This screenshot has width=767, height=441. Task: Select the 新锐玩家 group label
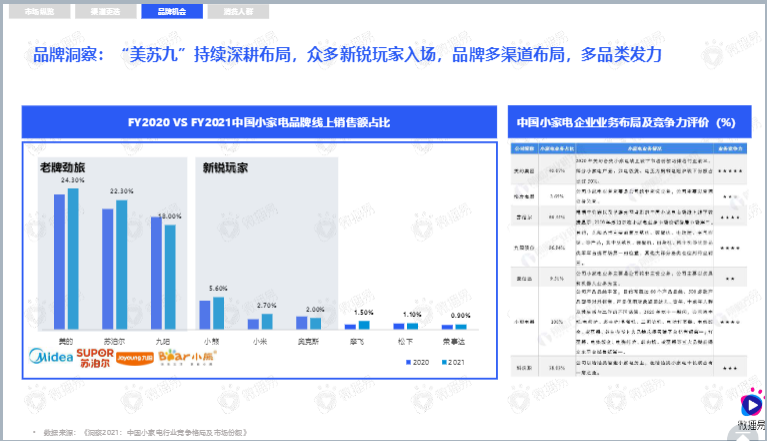(x=225, y=168)
